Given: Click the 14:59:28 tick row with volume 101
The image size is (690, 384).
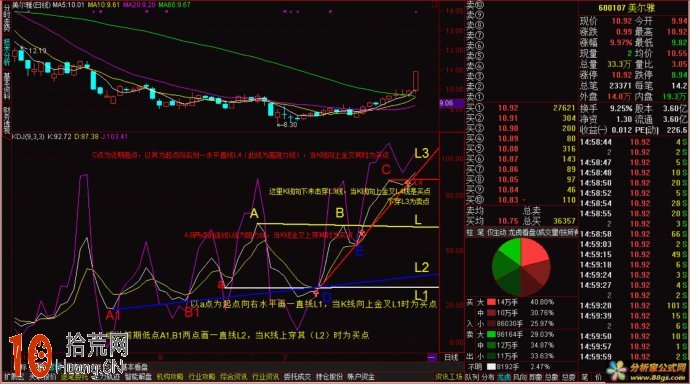Looking at the screenshot, I should pyautogui.click(x=633, y=306).
